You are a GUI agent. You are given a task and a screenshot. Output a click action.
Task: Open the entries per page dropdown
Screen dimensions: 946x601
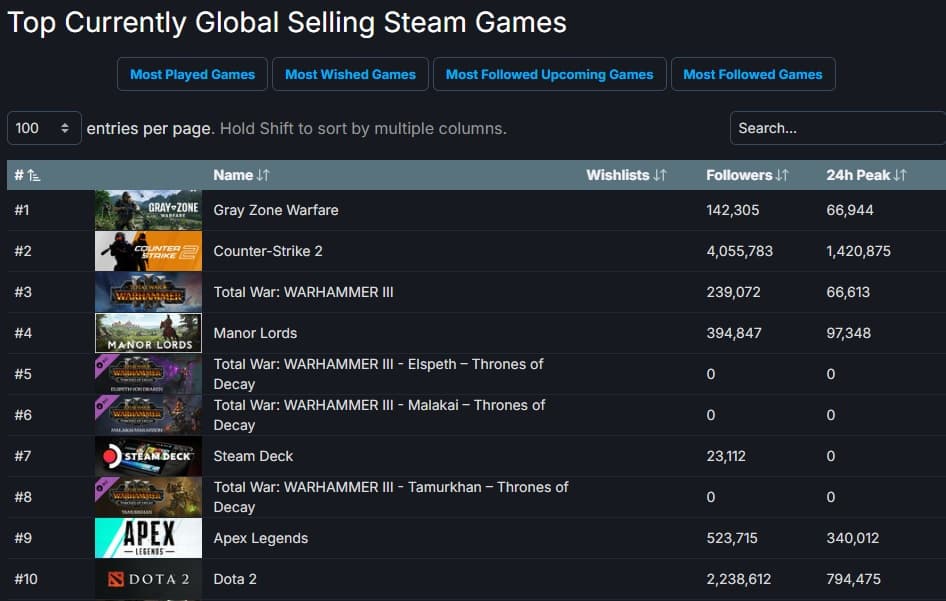pyautogui.click(x=44, y=128)
